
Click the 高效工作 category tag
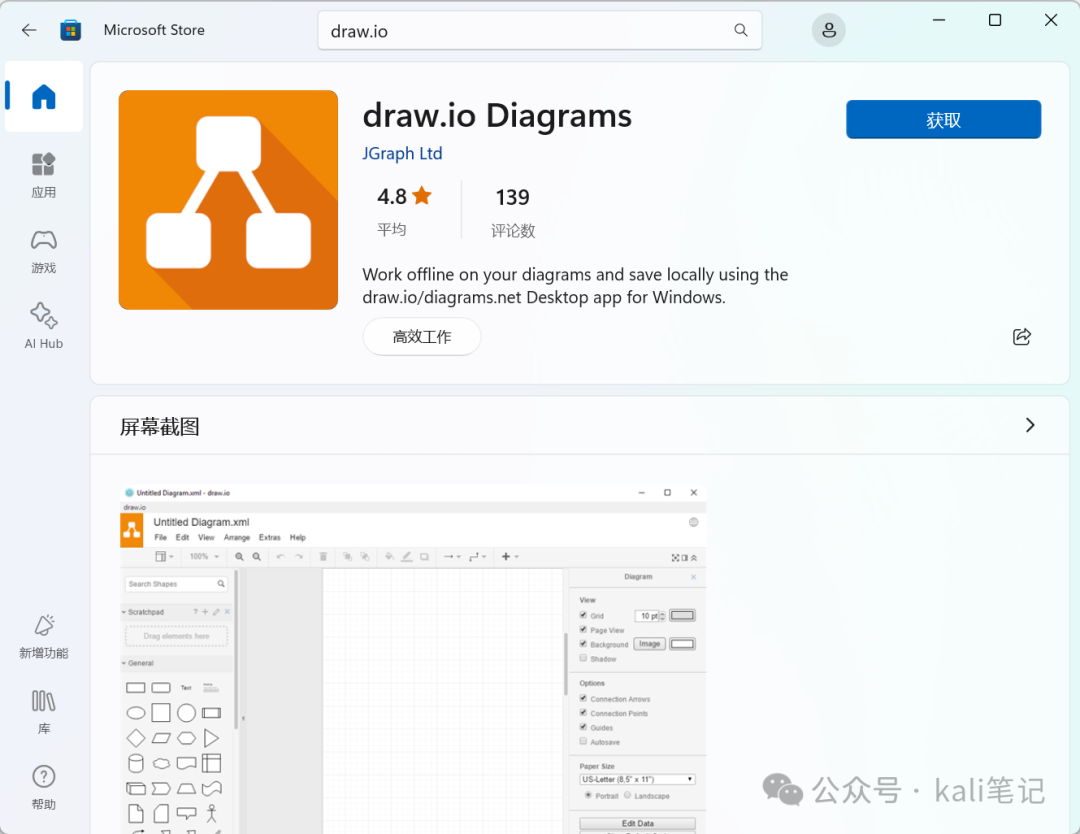point(422,337)
